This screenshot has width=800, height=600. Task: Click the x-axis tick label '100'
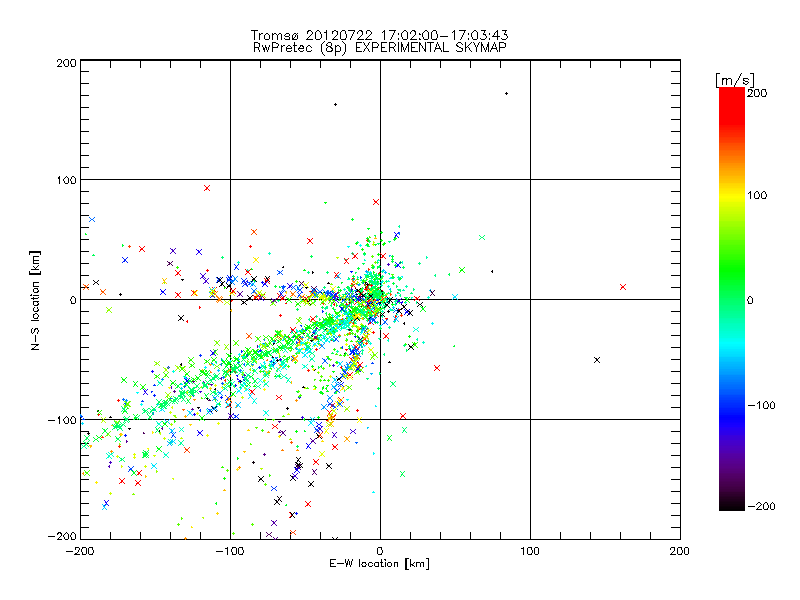pyautogui.click(x=530, y=552)
